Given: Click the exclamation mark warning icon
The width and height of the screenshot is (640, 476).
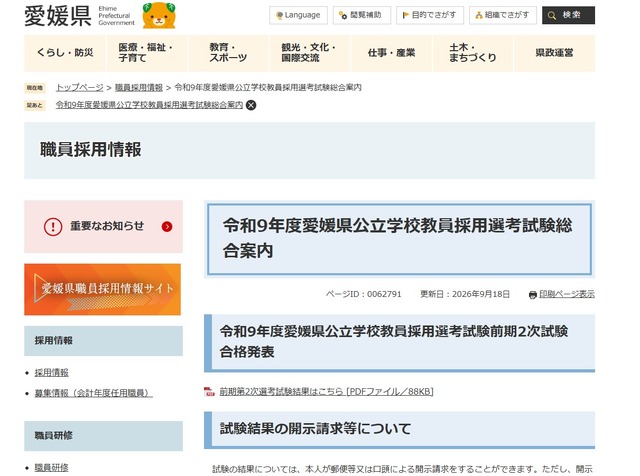Looking at the screenshot, I should (x=53, y=227).
